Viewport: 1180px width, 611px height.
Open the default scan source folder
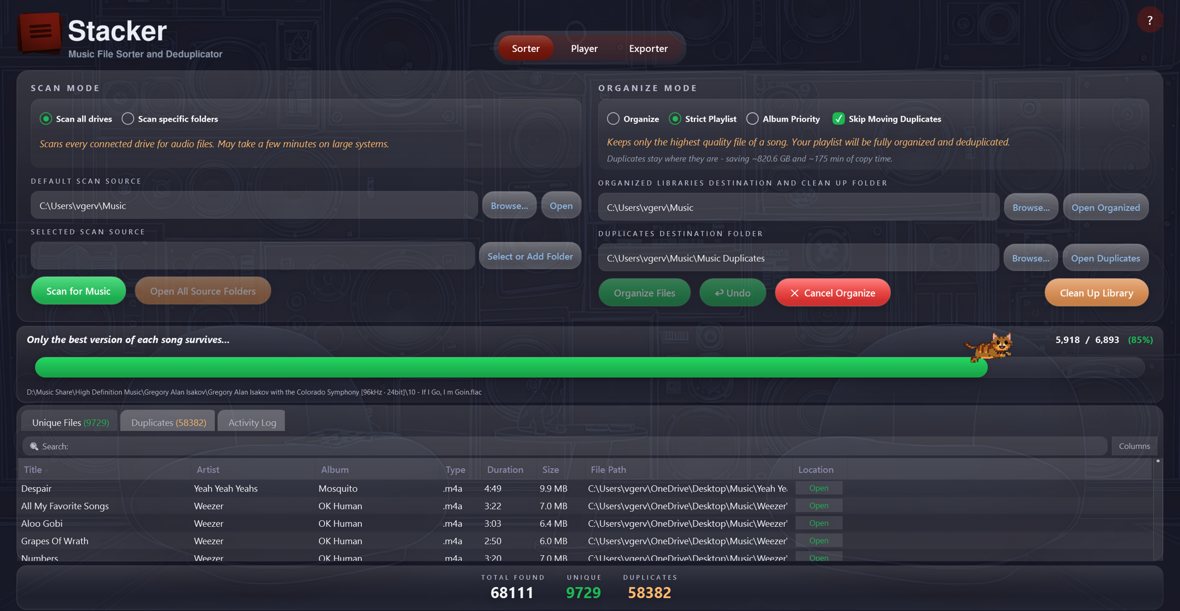coord(561,205)
